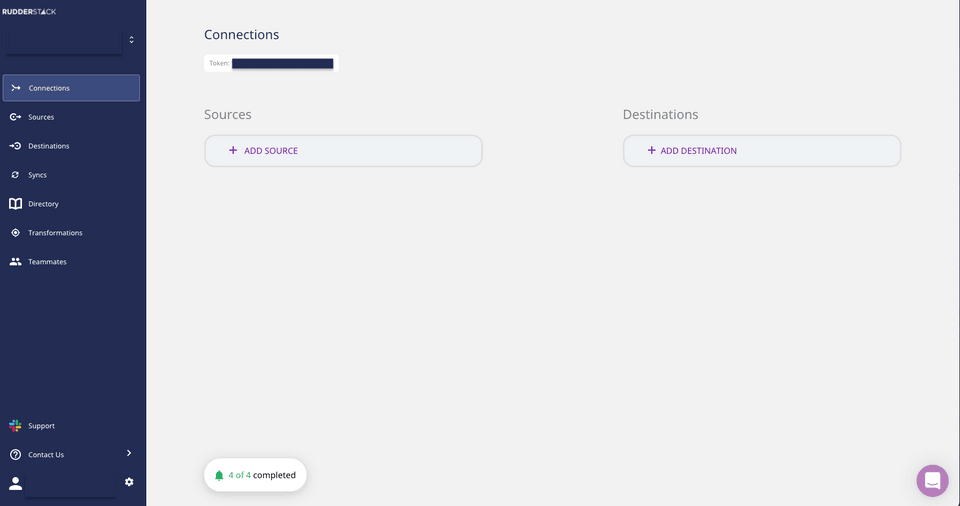Click the Sources arrow icon
The width and height of the screenshot is (960, 506).
[15, 117]
